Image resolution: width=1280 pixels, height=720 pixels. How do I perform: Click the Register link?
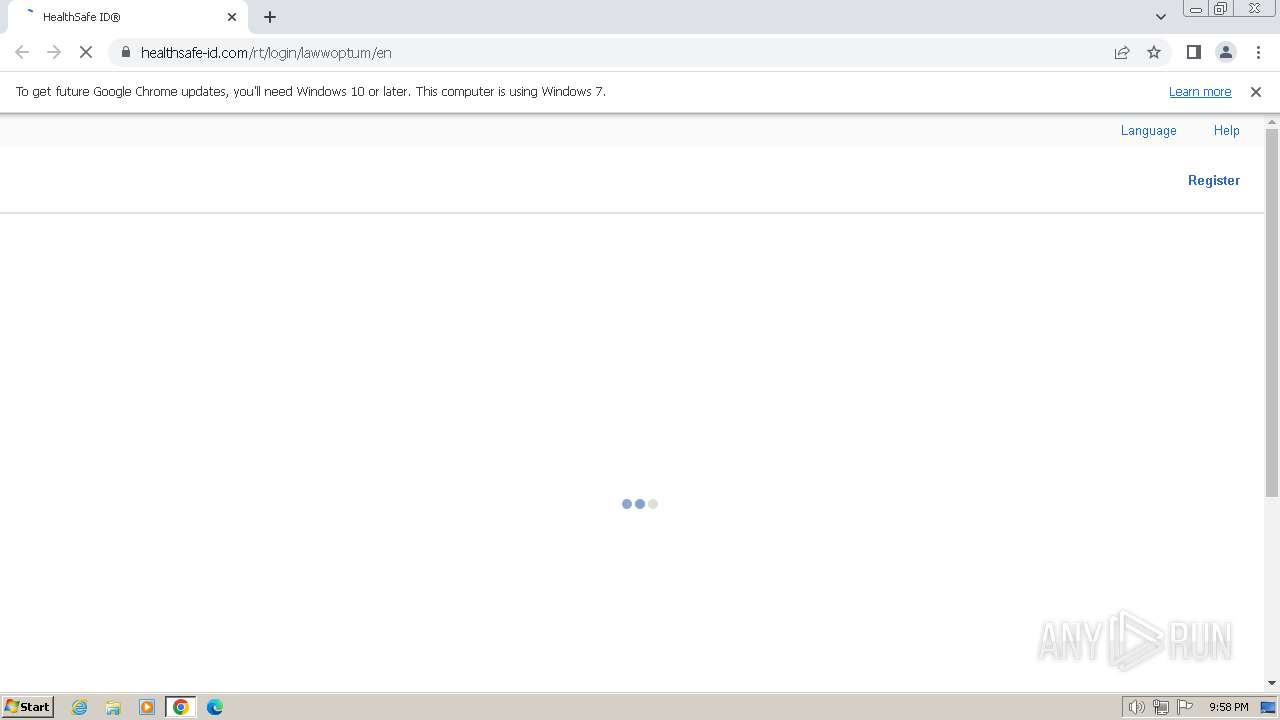(1214, 181)
